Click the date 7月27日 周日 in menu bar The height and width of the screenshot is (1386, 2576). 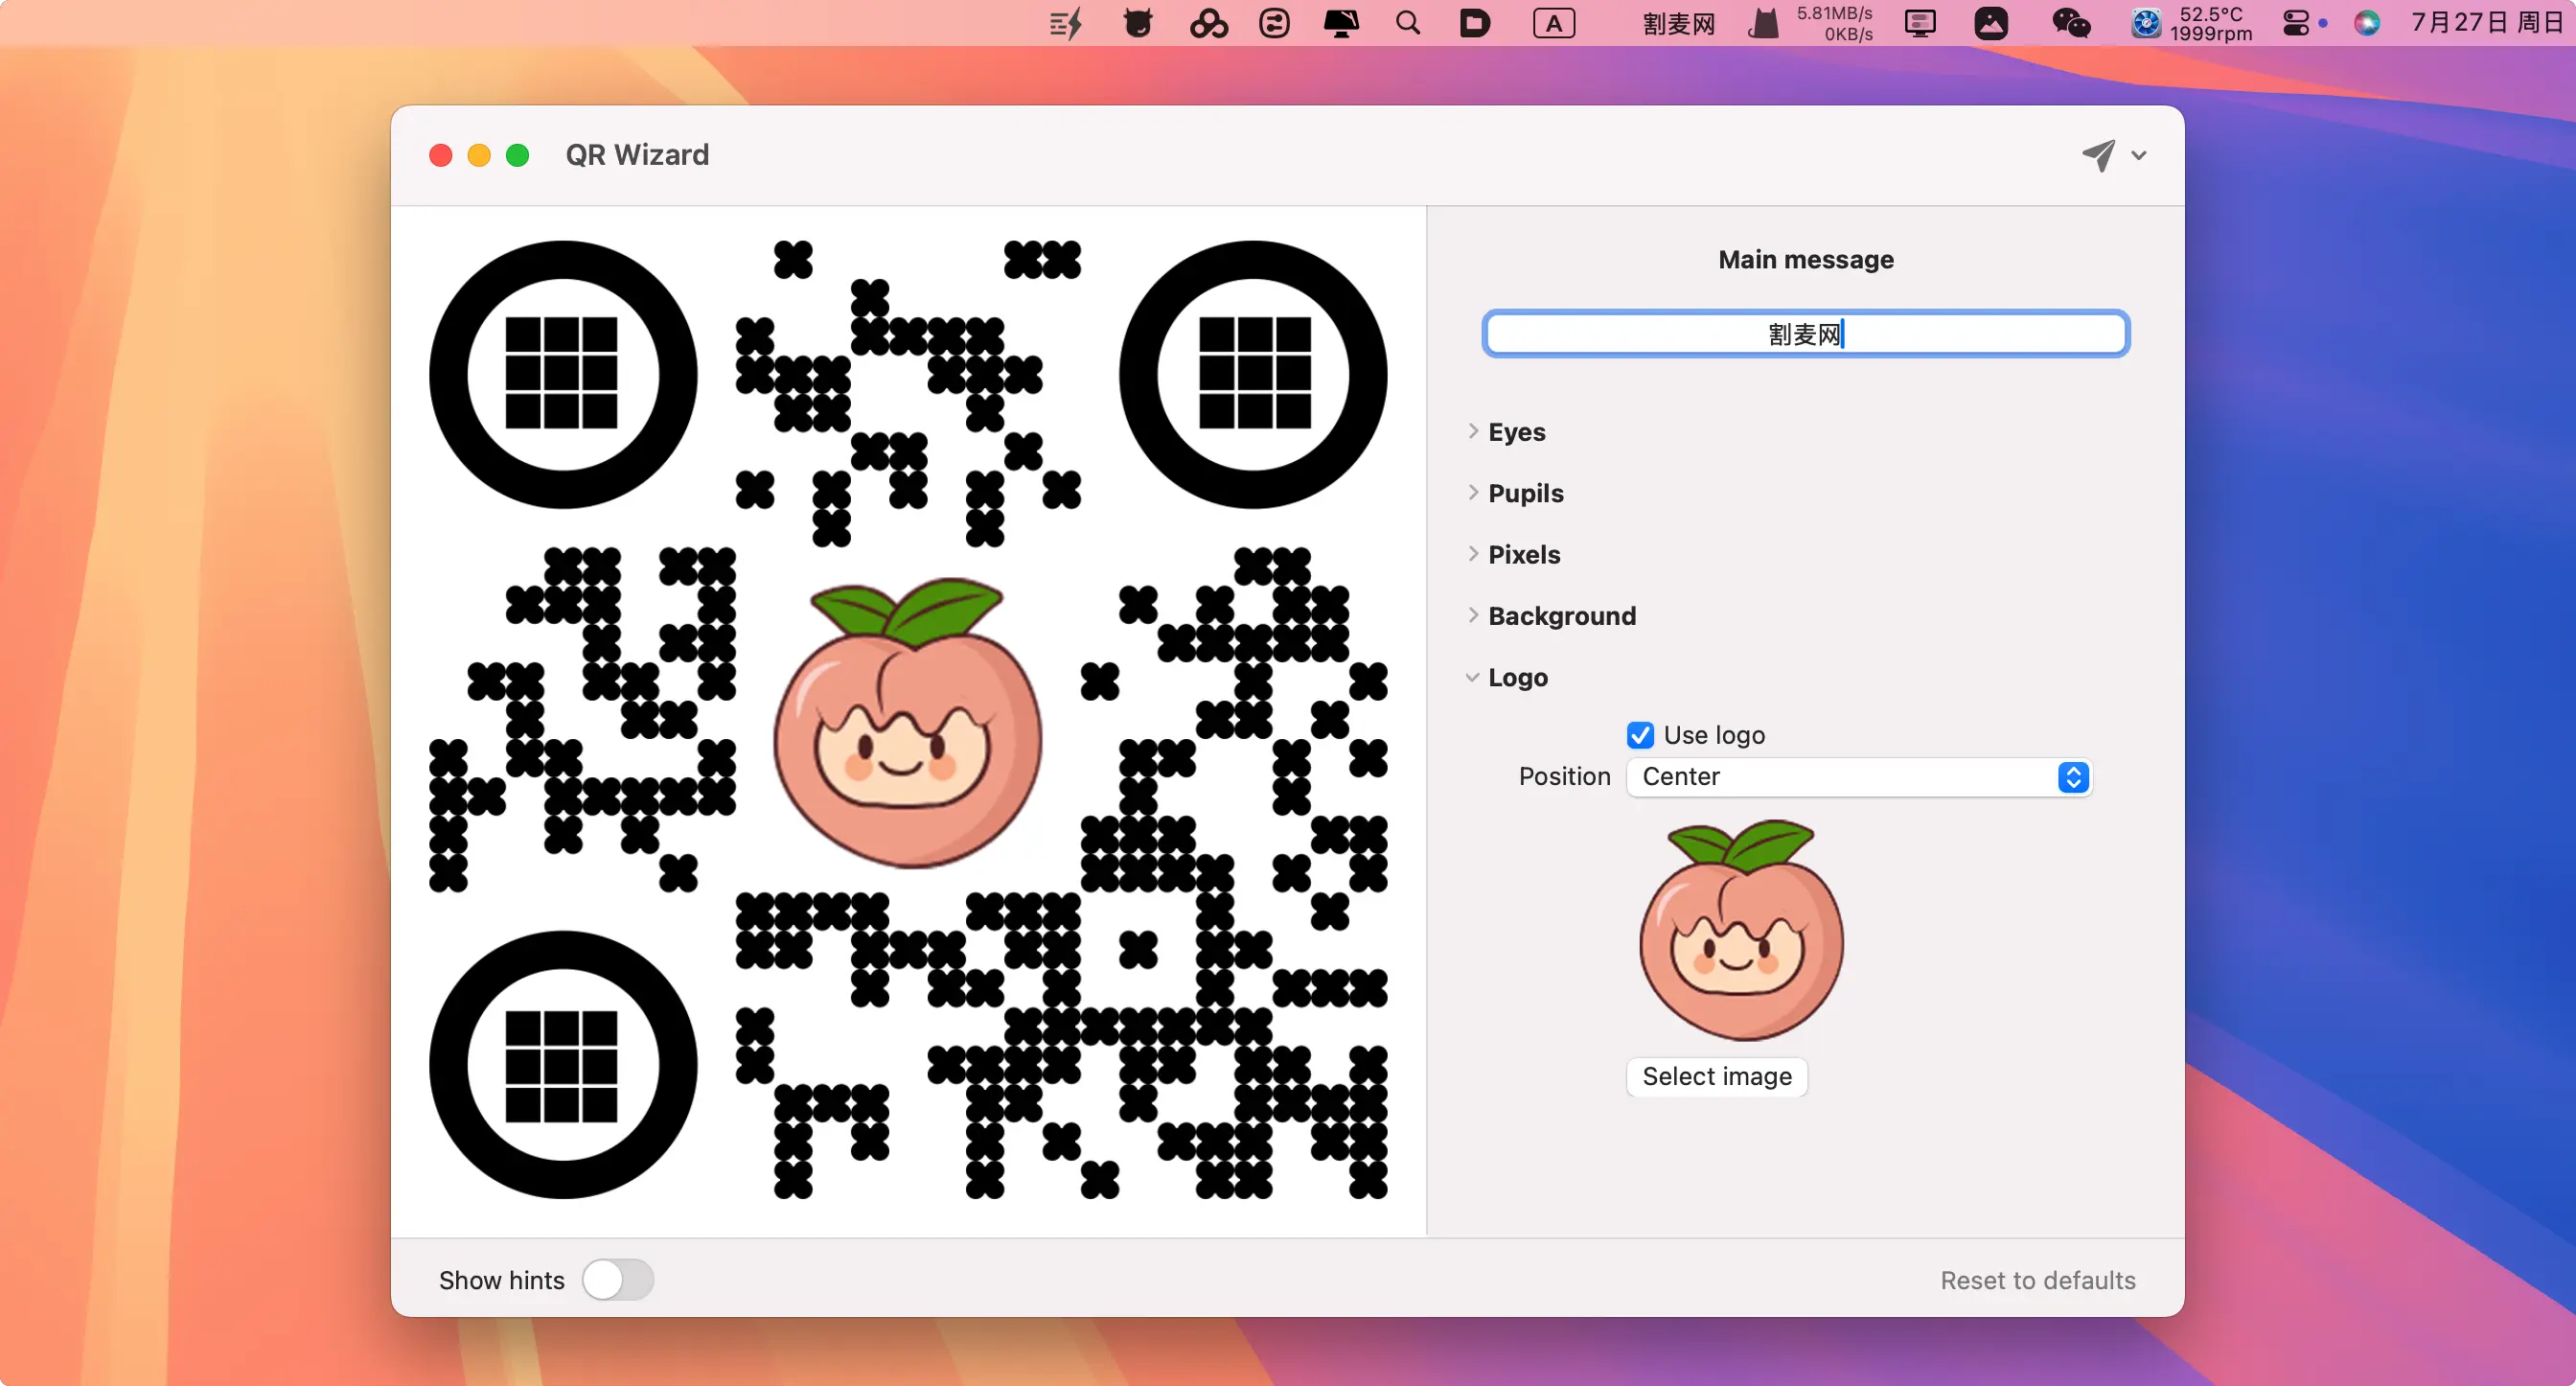[2487, 23]
